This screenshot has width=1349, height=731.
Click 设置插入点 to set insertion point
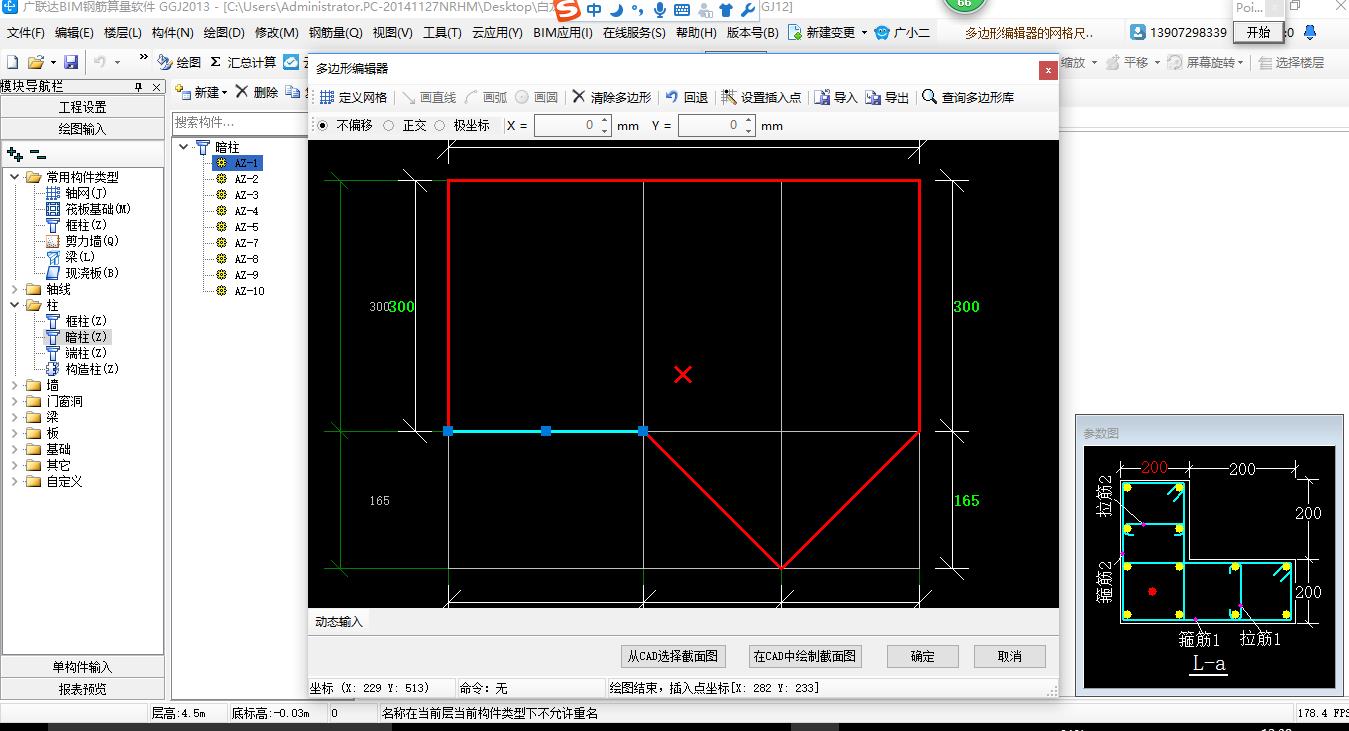click(761, 98)
